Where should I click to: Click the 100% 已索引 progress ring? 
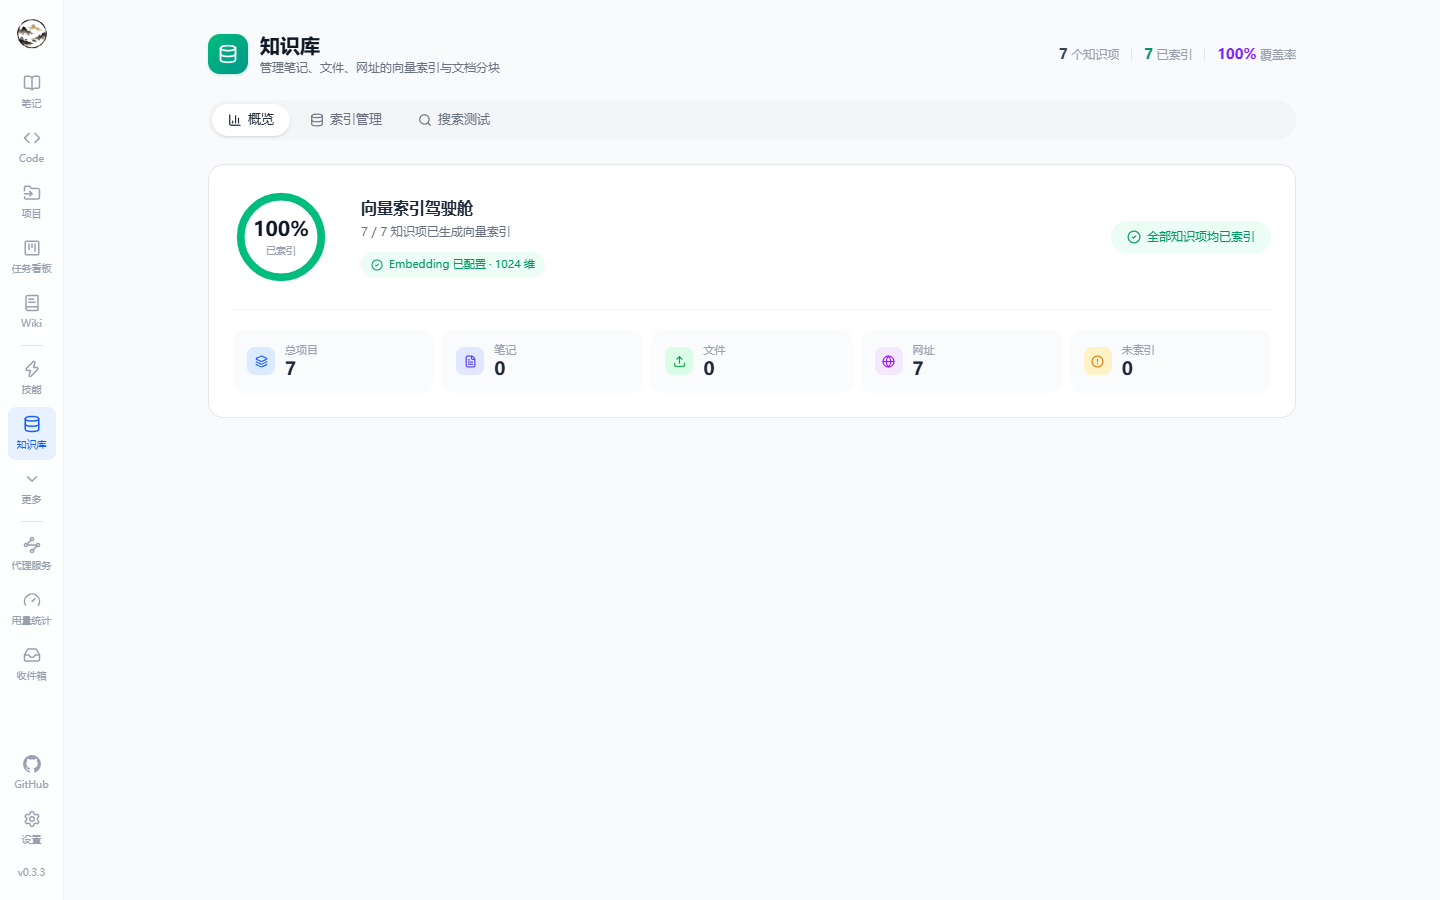281,237
